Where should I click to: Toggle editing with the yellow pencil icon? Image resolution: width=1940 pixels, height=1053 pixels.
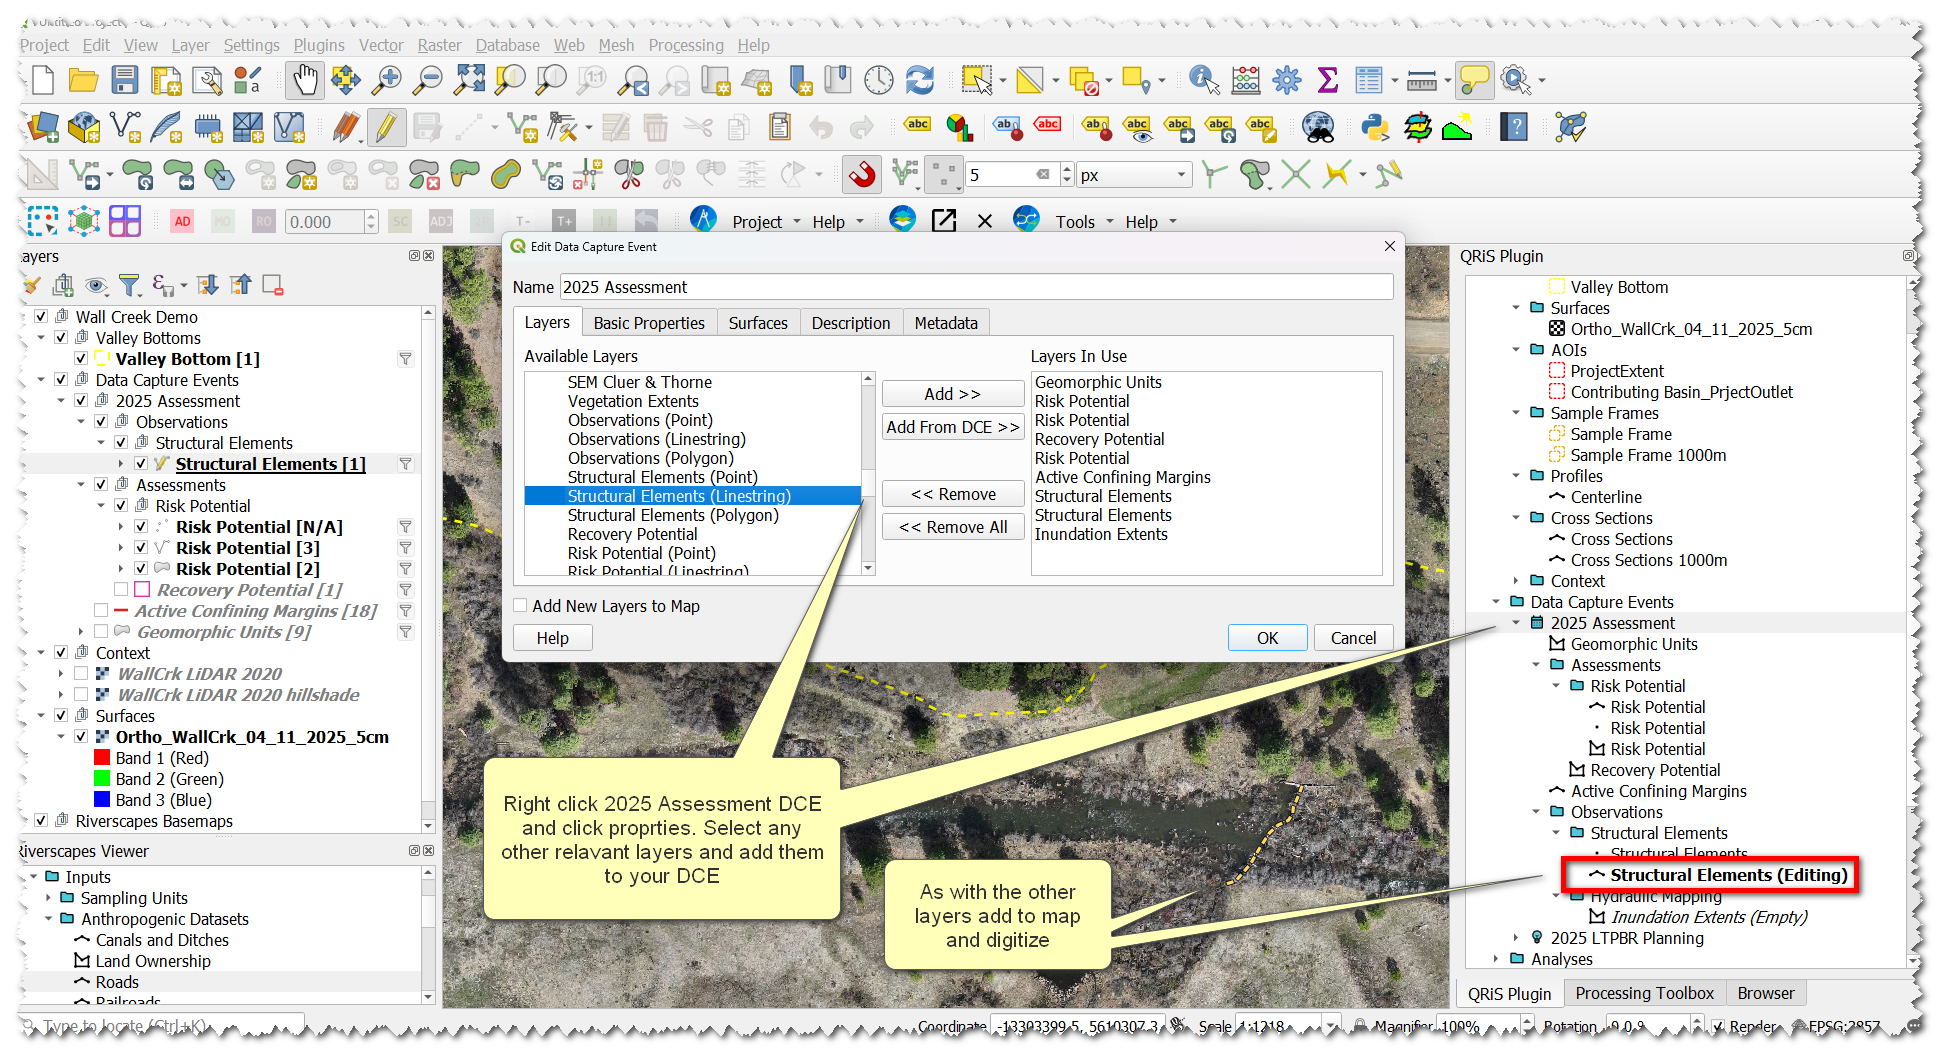[x=385, y=127]
